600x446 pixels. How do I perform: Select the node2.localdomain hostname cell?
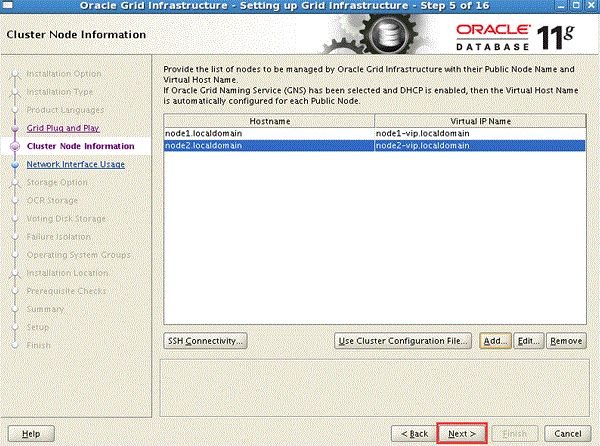269,145
